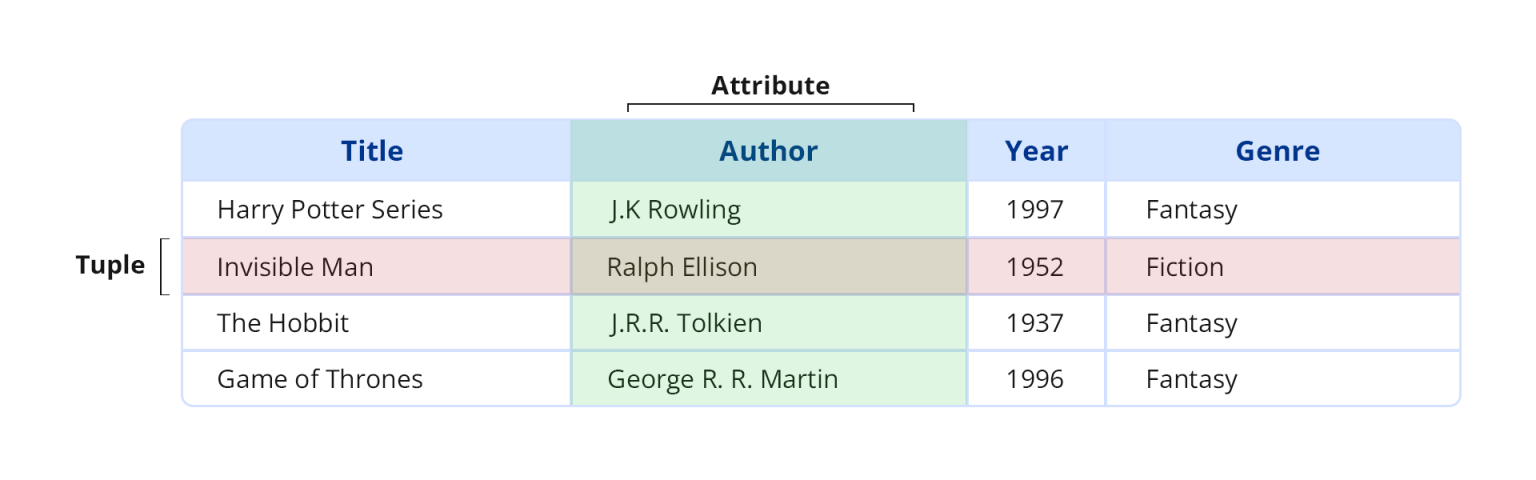This screenshot has width=1536, height=480.
Task: Click the Game of Thrones cell
Action: click(320, 379)
